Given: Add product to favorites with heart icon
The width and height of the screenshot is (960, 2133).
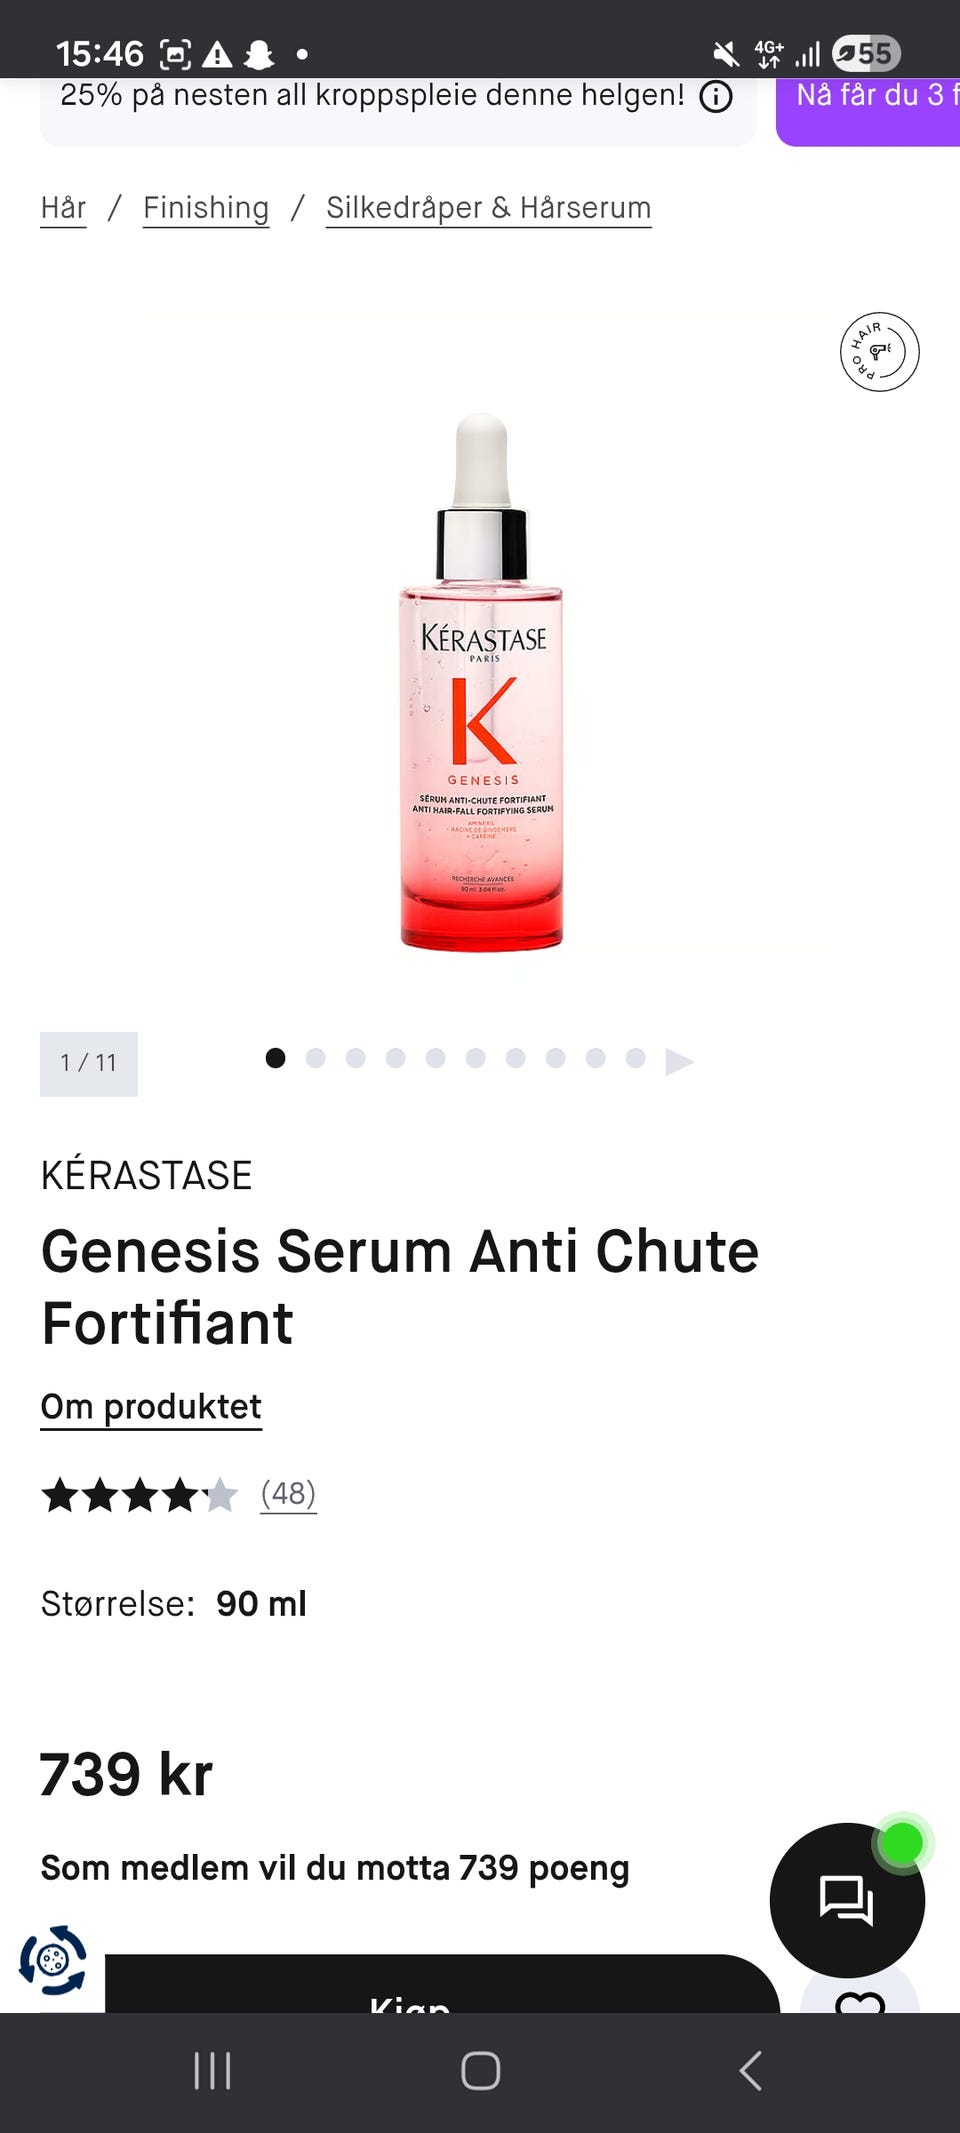Looking at the screenshot, I should pyautogui.click(x=860, y=1998).
